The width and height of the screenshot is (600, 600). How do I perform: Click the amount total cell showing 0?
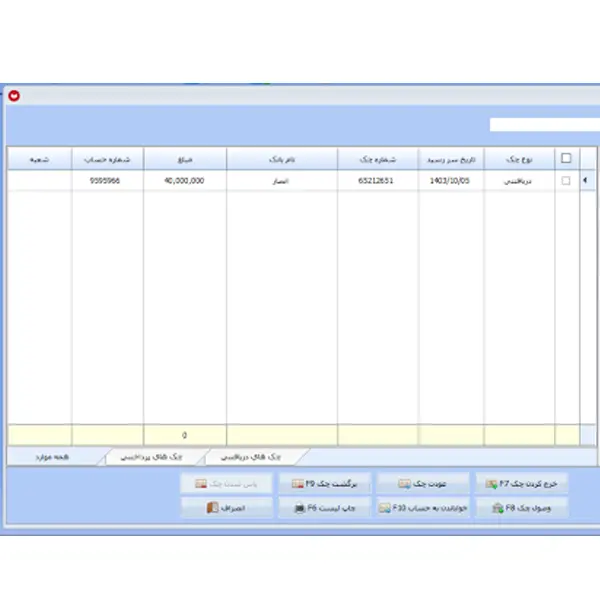point(185,435)
